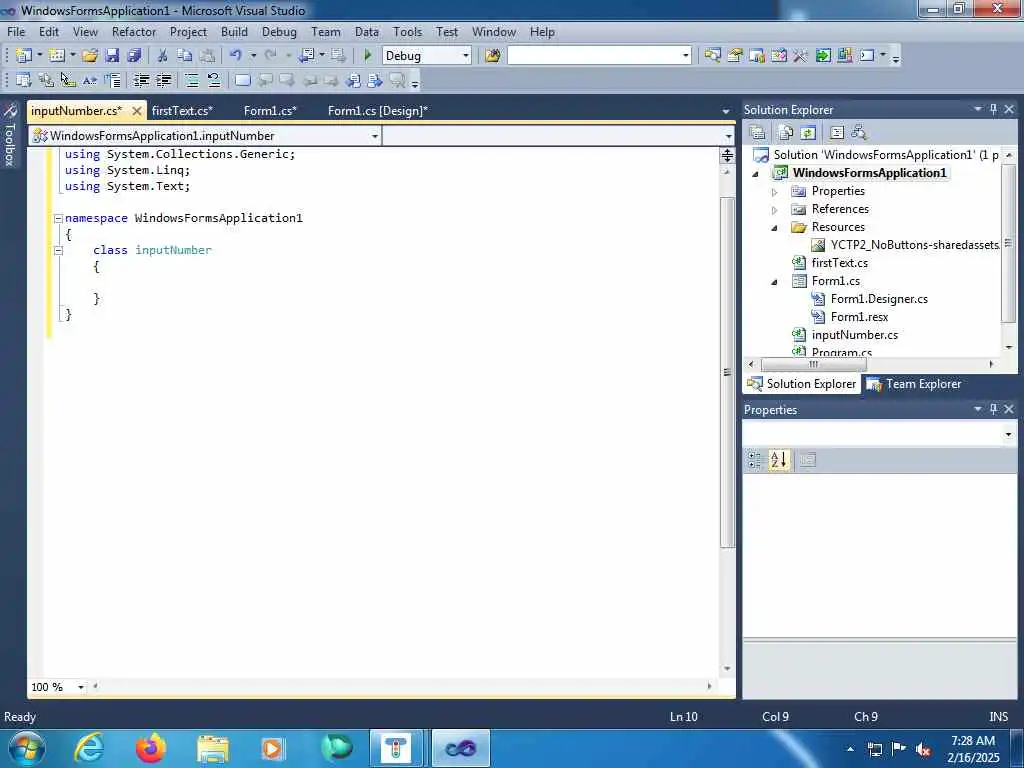The height and width of the screenshot is (768, 1024).
Task: Uncomment the selected lines icon
Action: point(214,80)
